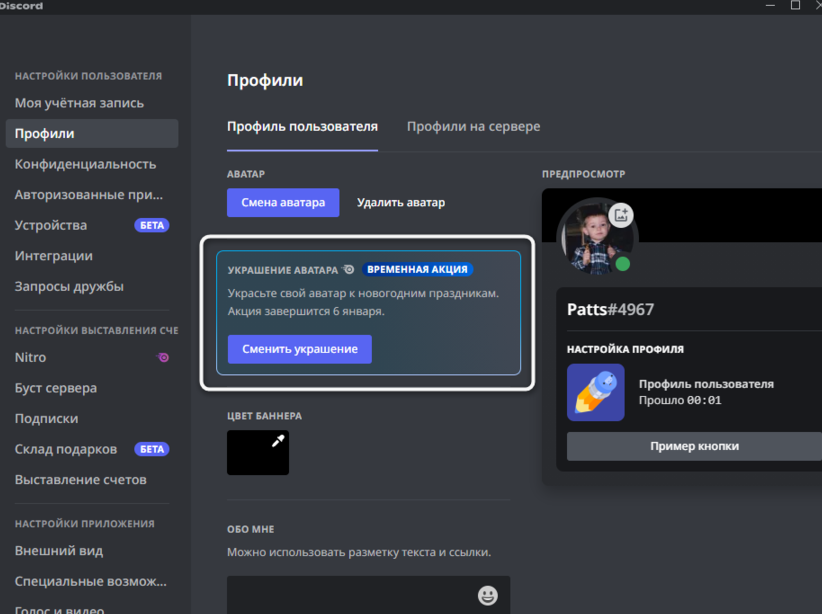The width and height of the screenshot is (822, 614).
Task: Click the green online status indicator
Action: (x=622, y=264)
